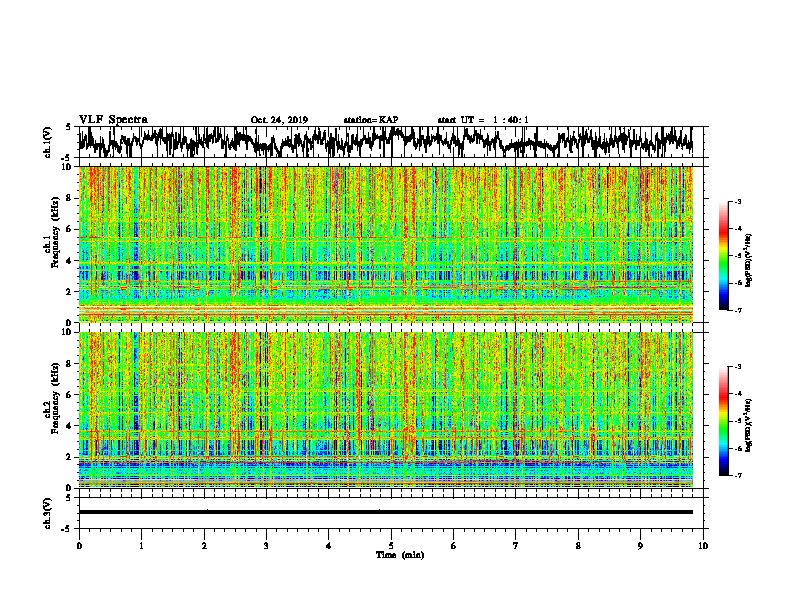792x612 pixels.
Task: Click inside the ch.2 spectrogram panel
Action: 386,410
